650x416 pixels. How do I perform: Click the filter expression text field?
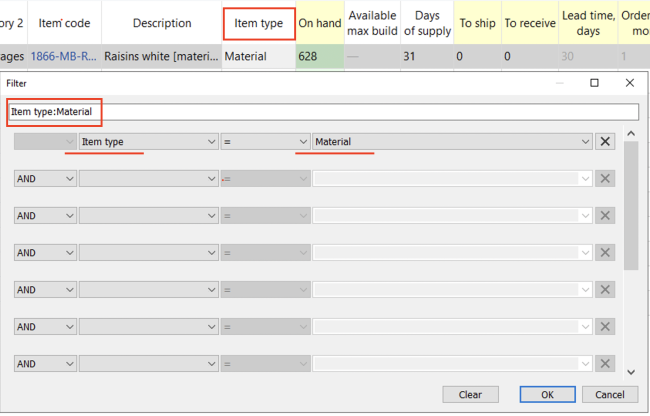pos(322,112)
